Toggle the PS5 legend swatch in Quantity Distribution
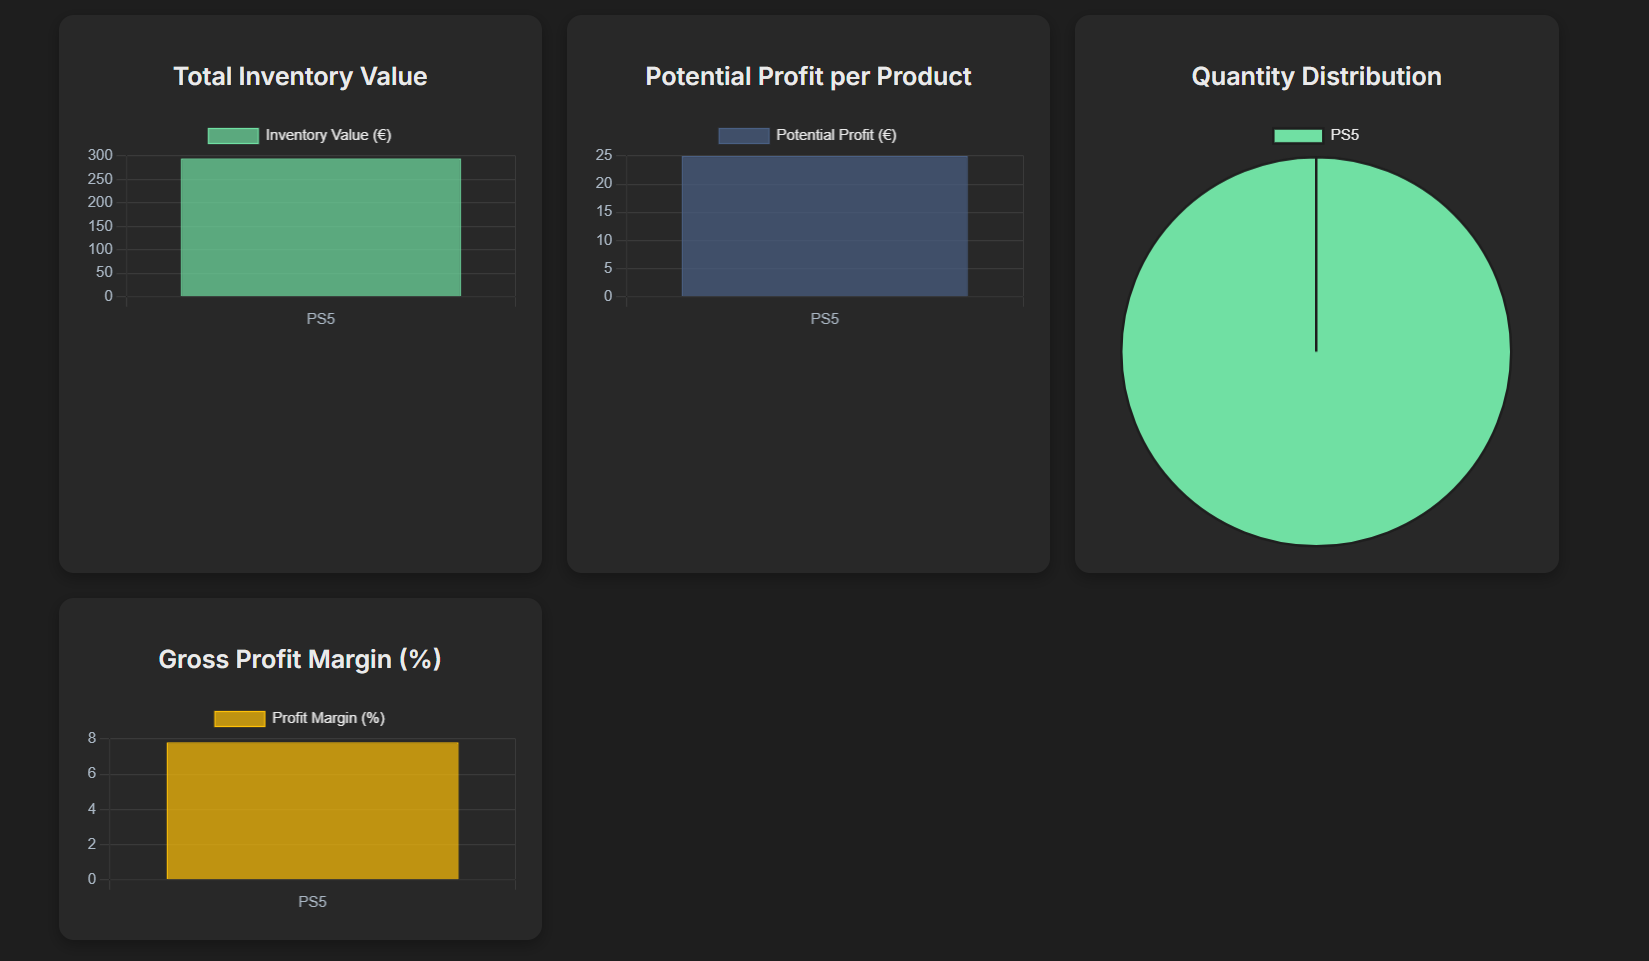The image size is (1649, 961). pyautogui.click(x=1298, y=136)
